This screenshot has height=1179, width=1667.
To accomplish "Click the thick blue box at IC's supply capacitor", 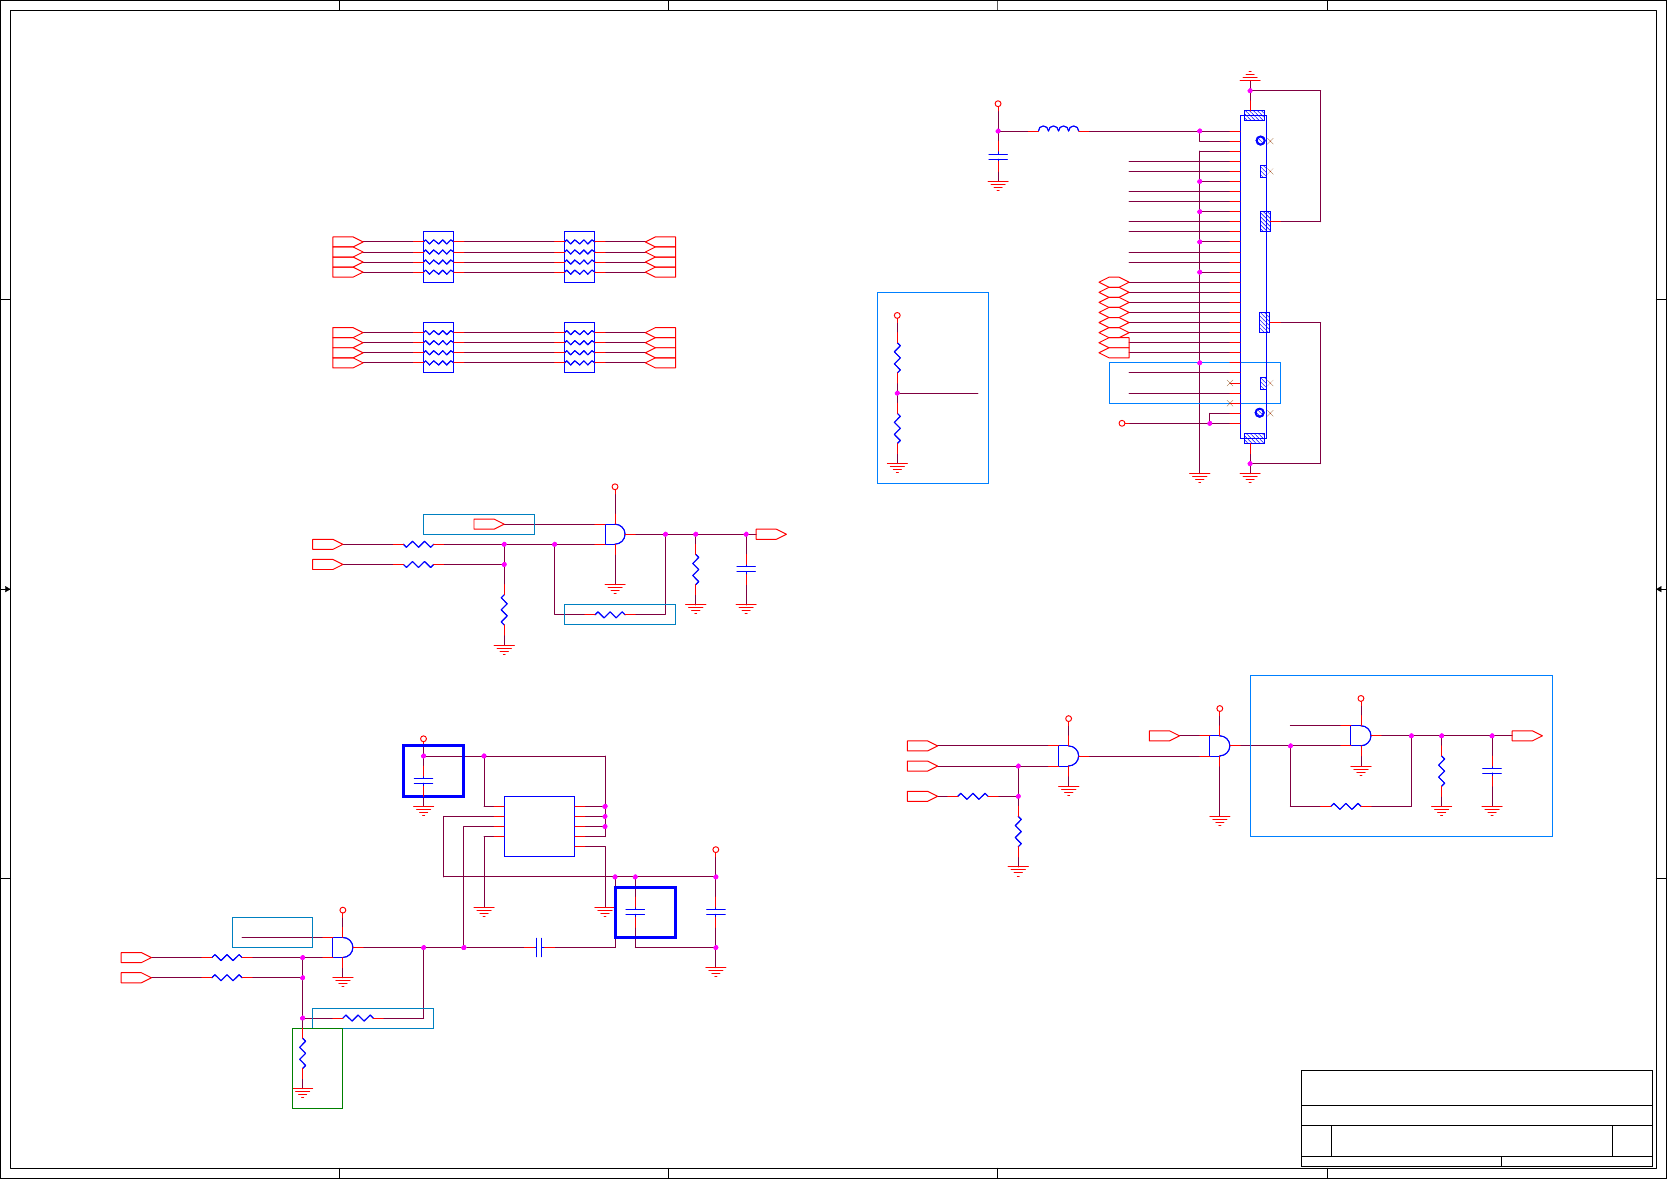I will click(x=433, y=771).
